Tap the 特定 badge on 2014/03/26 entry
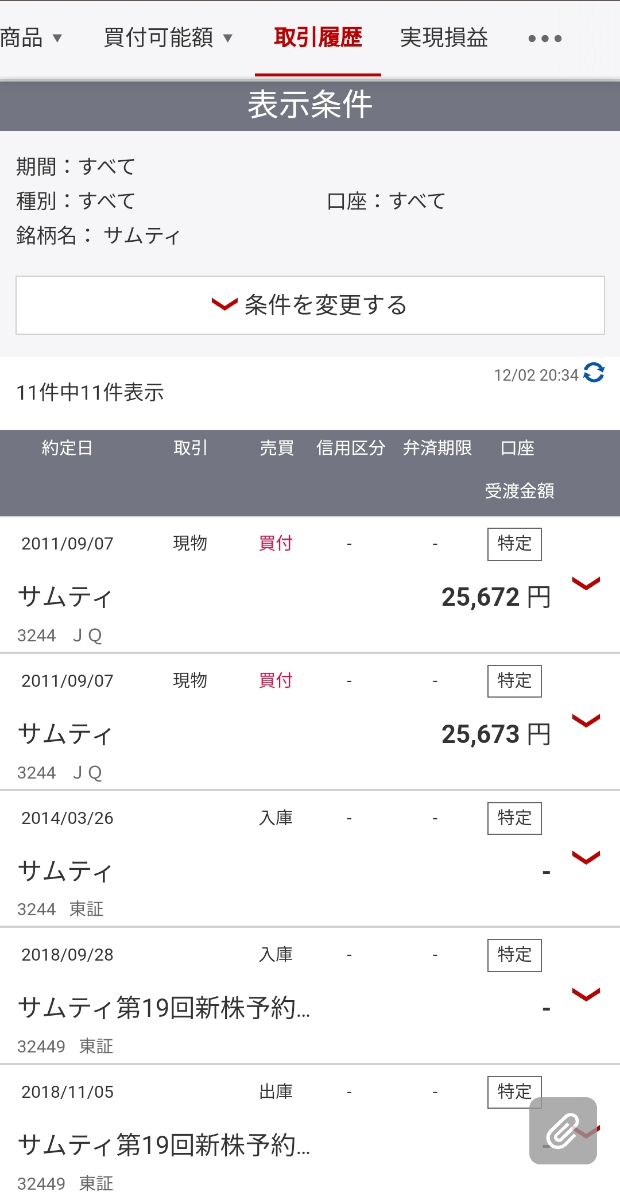This screenshot has height=1200, width=620. coord(515,818)
